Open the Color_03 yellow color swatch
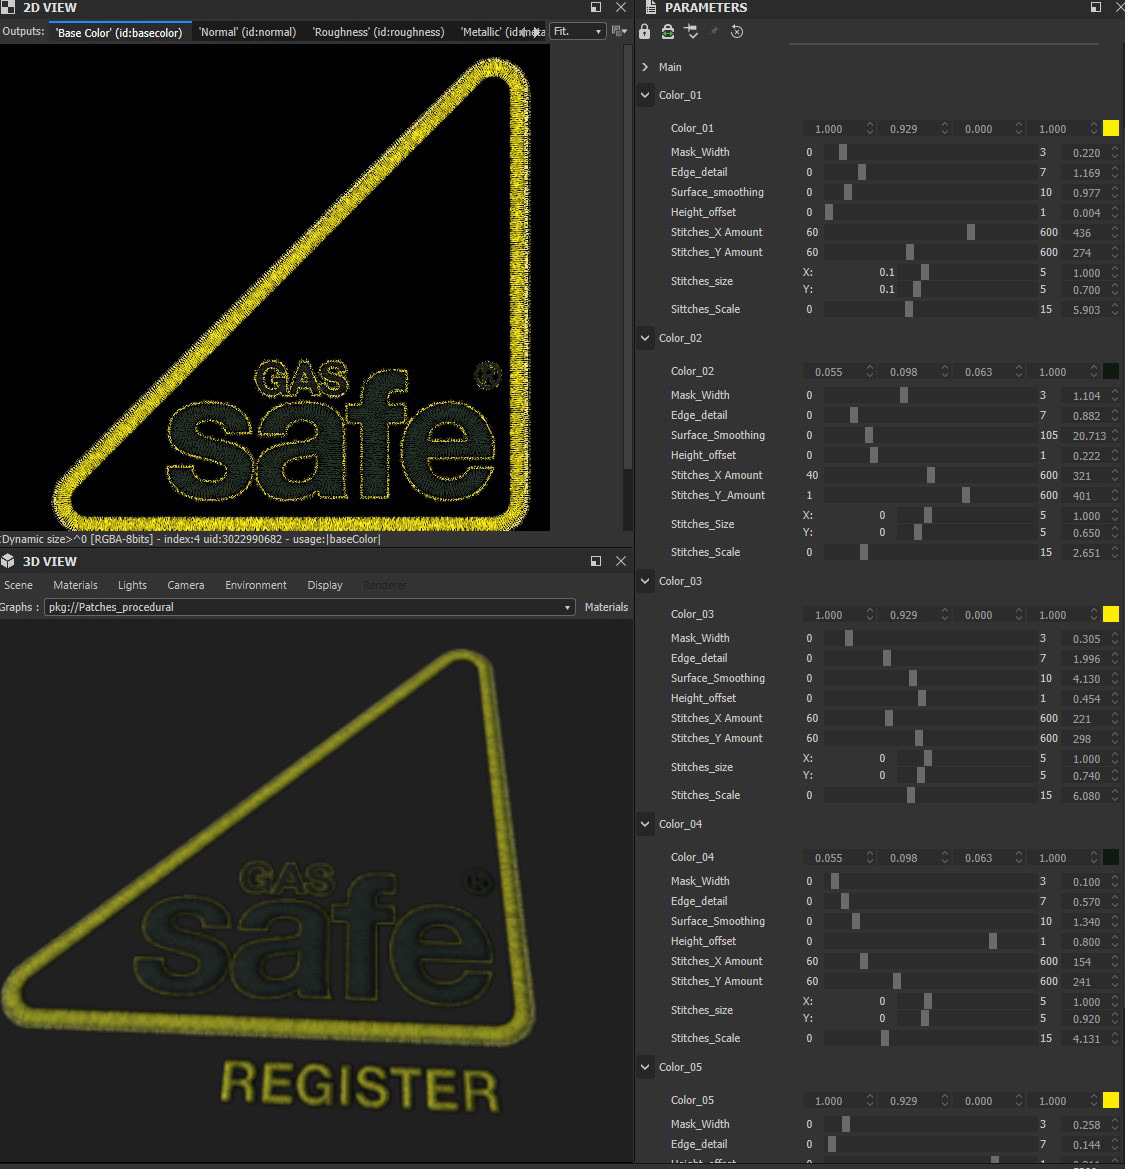1125x1169 pixels. (x=1111, y=614)
